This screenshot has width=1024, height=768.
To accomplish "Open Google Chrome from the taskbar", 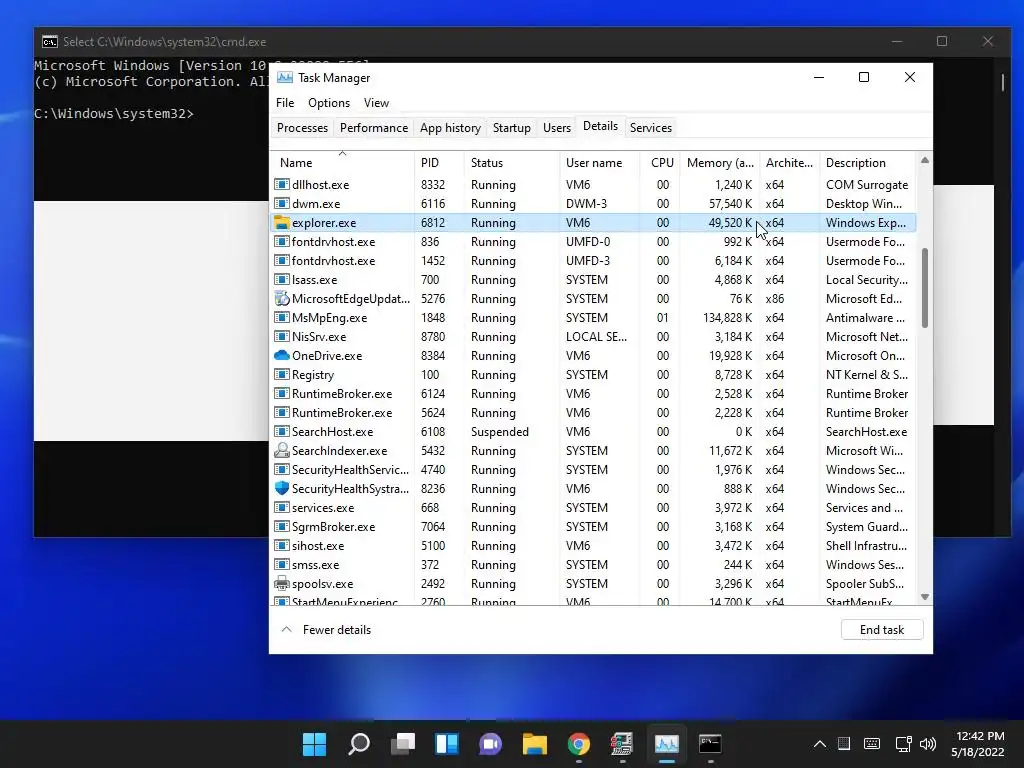I will click(579, 744).
